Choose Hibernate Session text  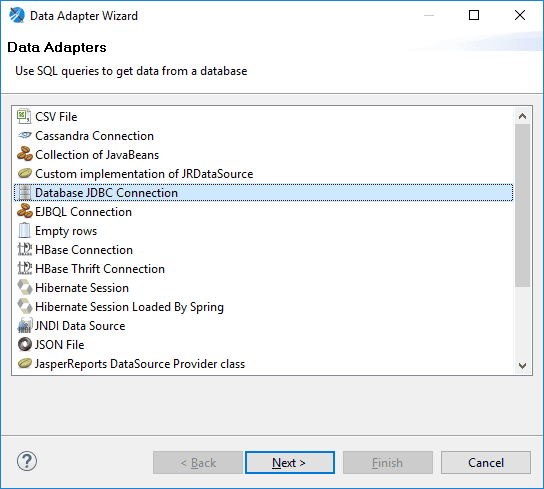pos(82,288)
